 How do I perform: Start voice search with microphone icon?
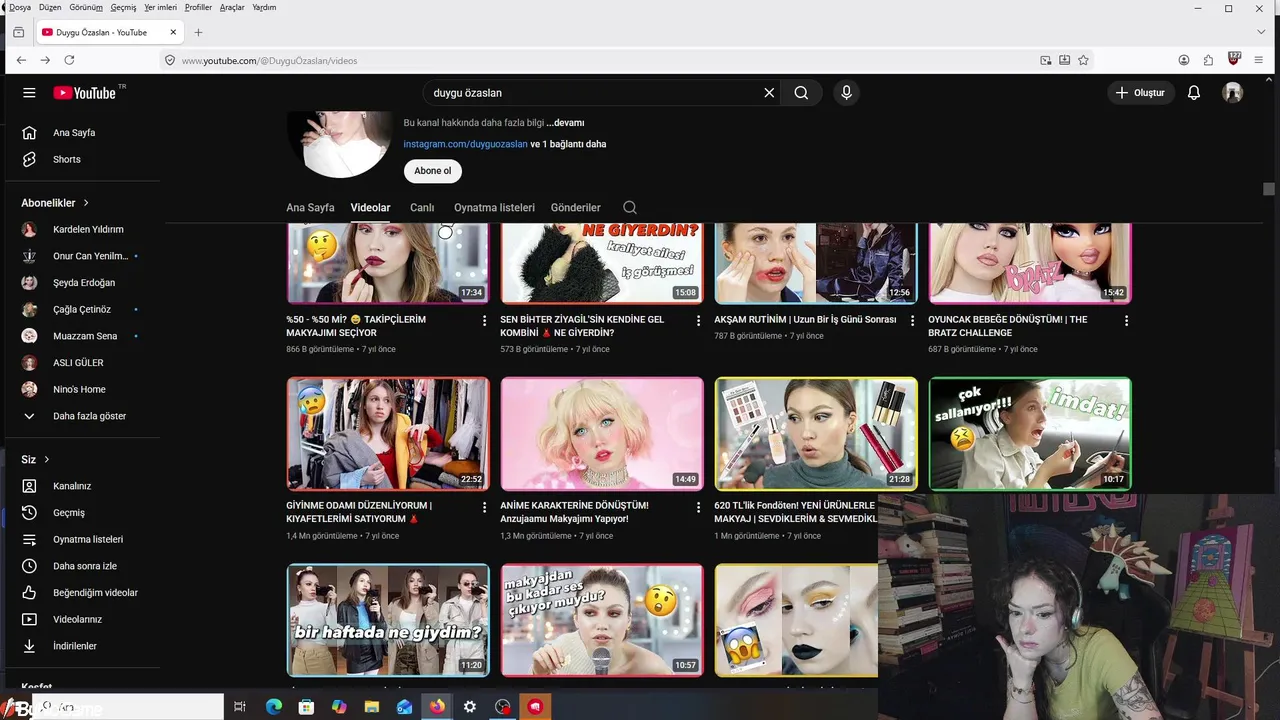(846, 93)
